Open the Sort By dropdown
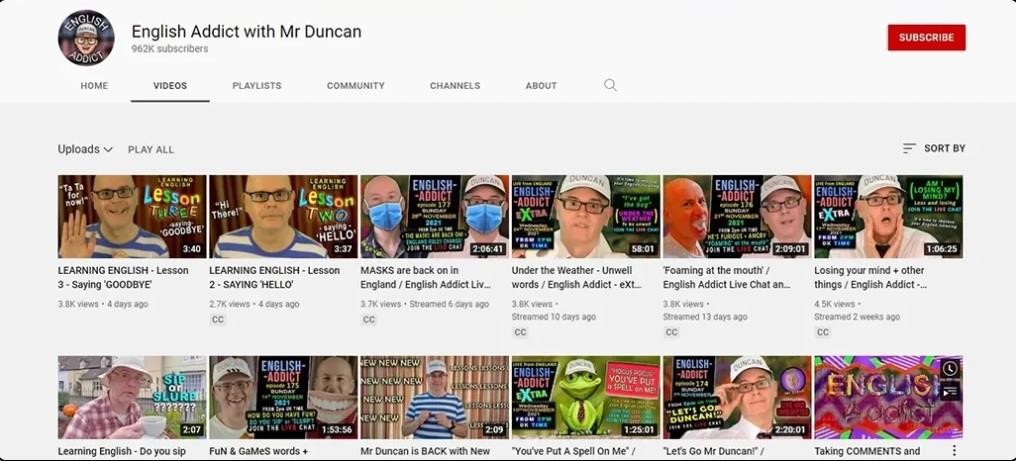Viewport: 1016px width, 461px height. point(934,148)
